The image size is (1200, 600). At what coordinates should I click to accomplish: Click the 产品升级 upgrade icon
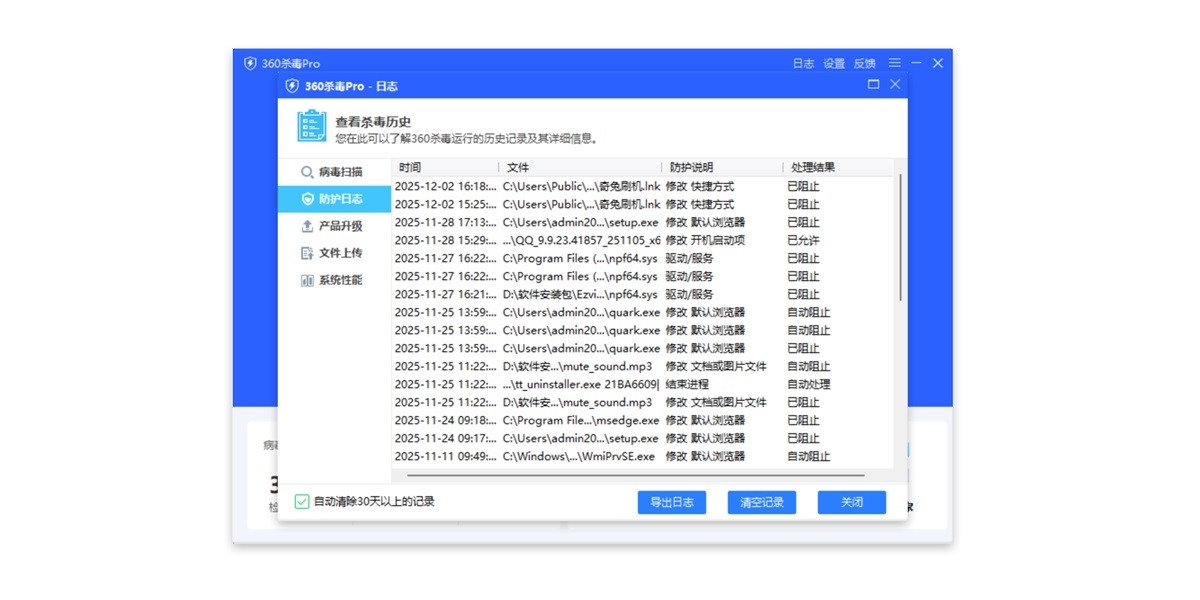(308, 226)
